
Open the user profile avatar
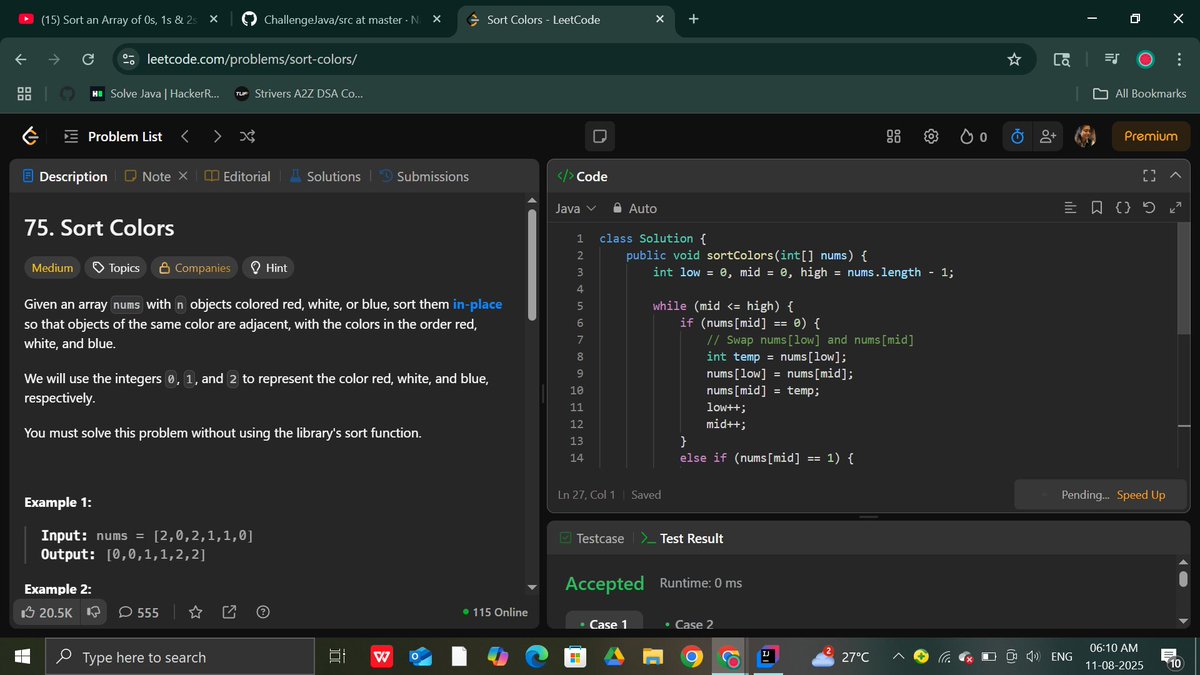coord(1085,136)
